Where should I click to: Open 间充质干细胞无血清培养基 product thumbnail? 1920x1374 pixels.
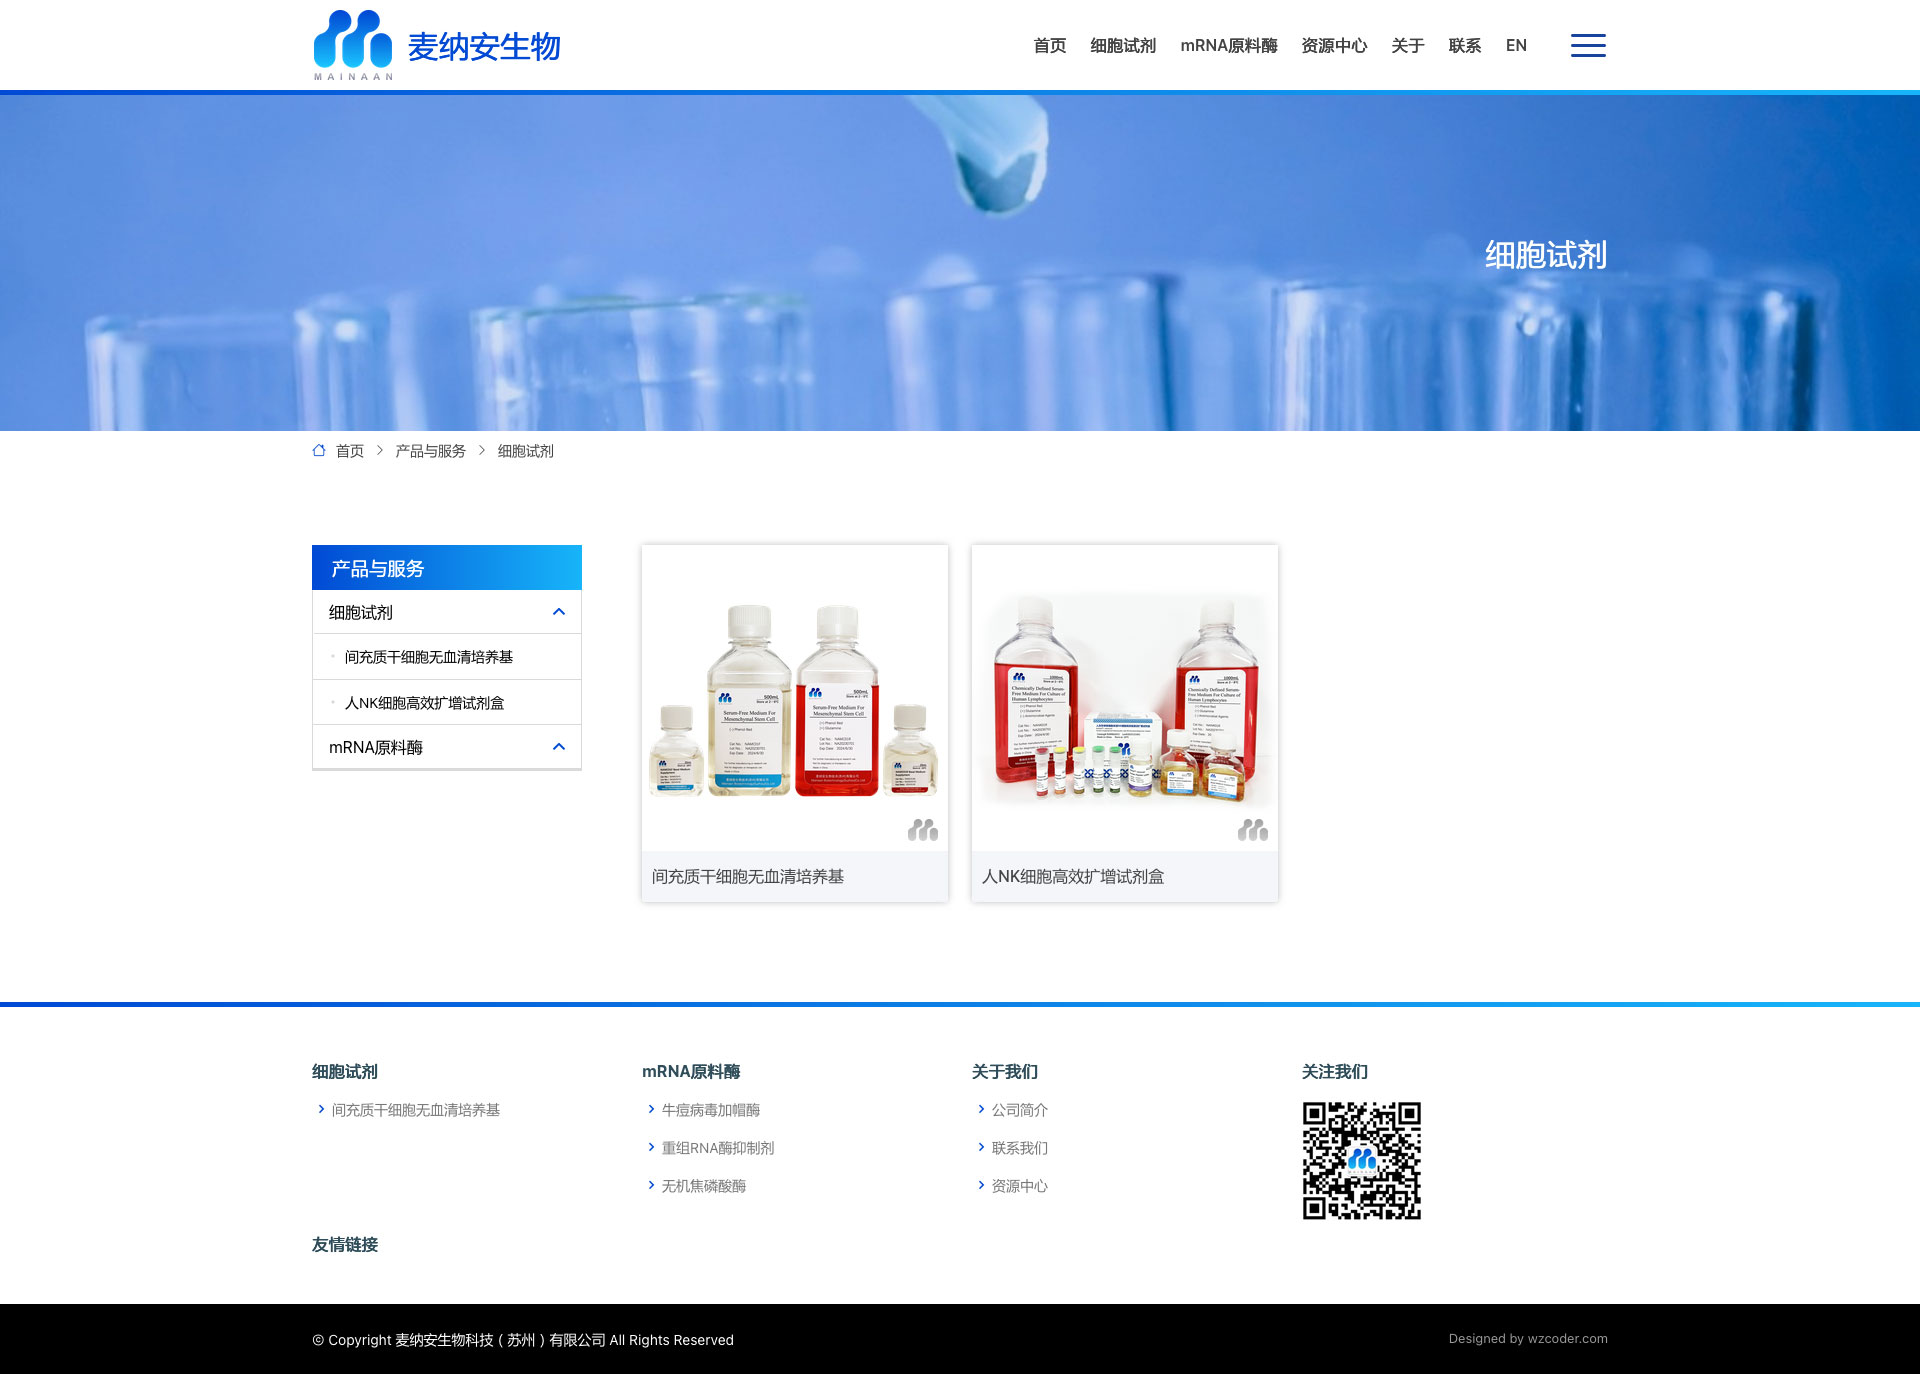(x=794, y=700)
